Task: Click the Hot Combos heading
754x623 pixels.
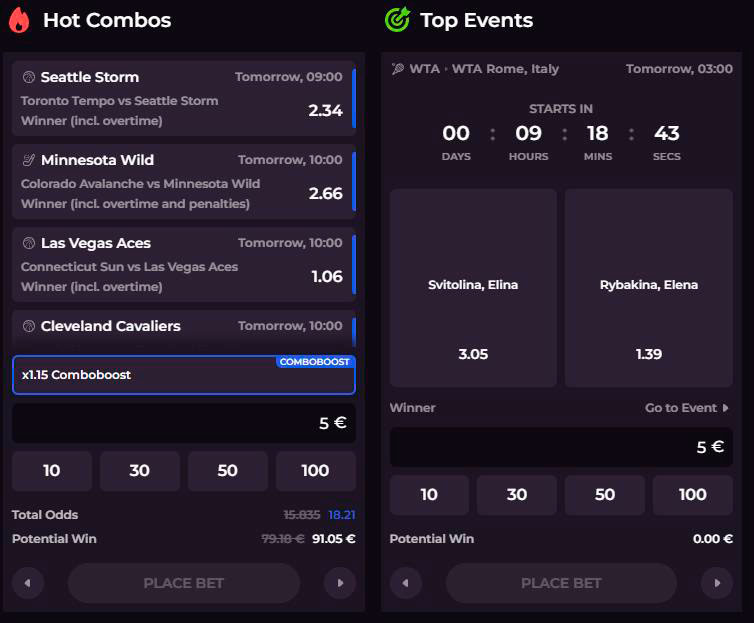Action: [107, 20]
